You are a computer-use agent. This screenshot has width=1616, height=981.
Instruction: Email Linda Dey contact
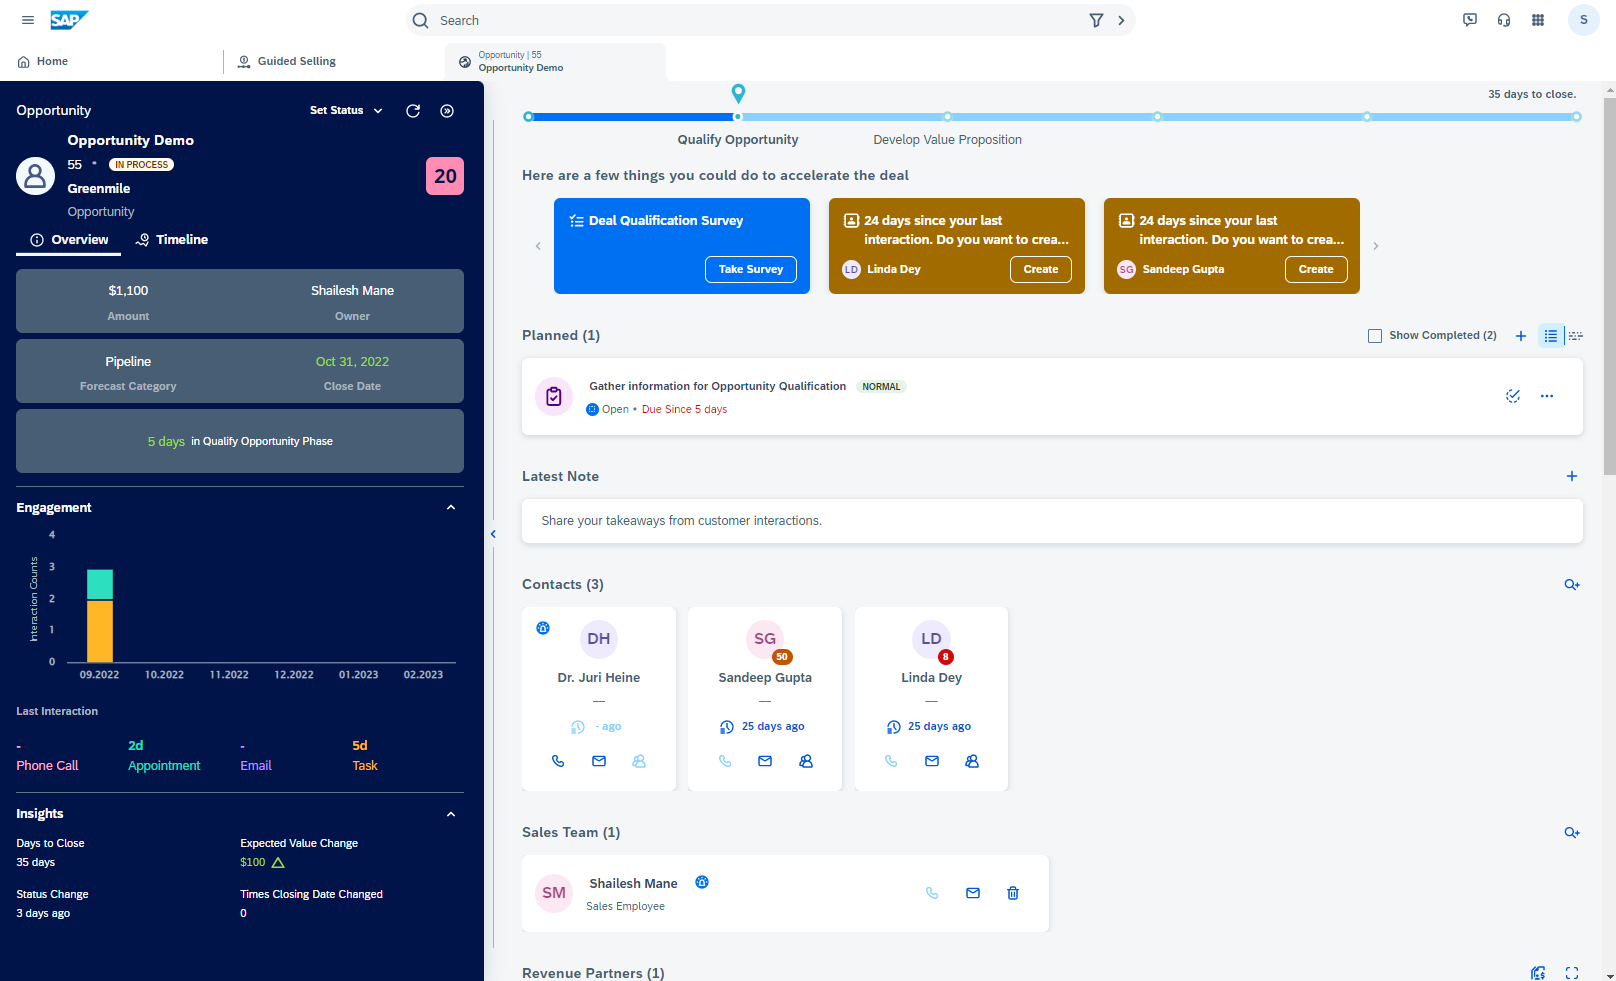932,761
